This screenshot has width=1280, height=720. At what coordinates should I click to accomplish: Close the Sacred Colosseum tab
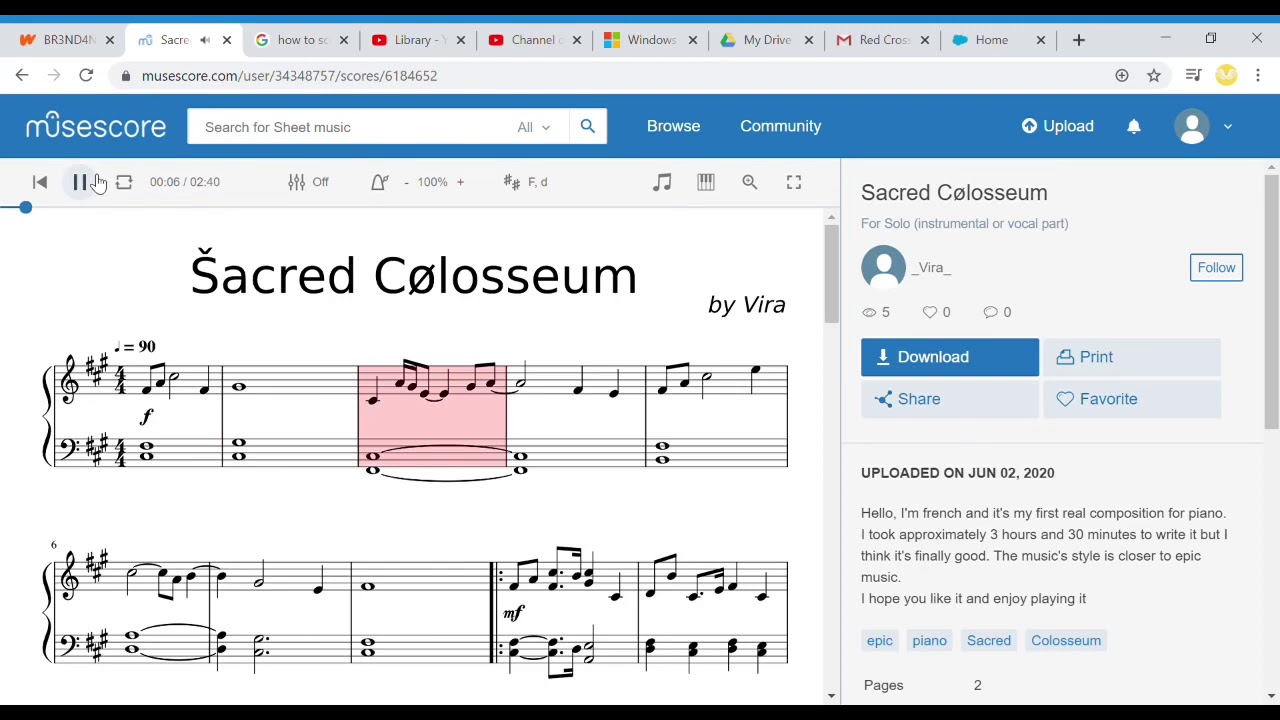(x=227, y=40)
